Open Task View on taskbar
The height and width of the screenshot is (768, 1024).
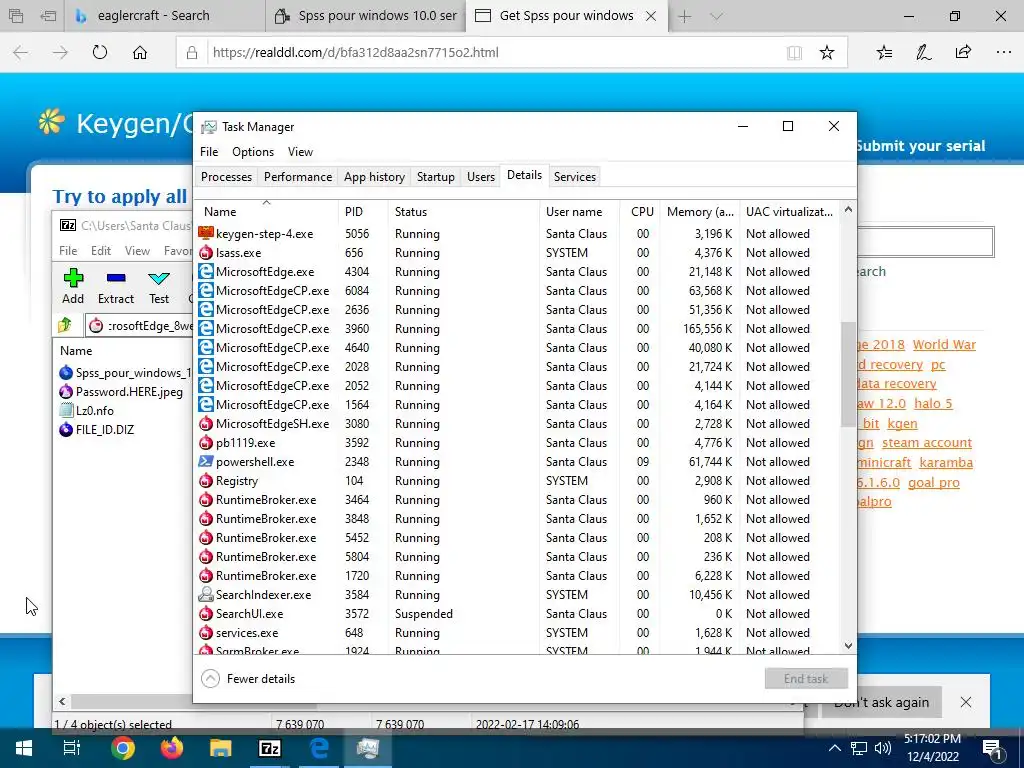pos(72,748)
